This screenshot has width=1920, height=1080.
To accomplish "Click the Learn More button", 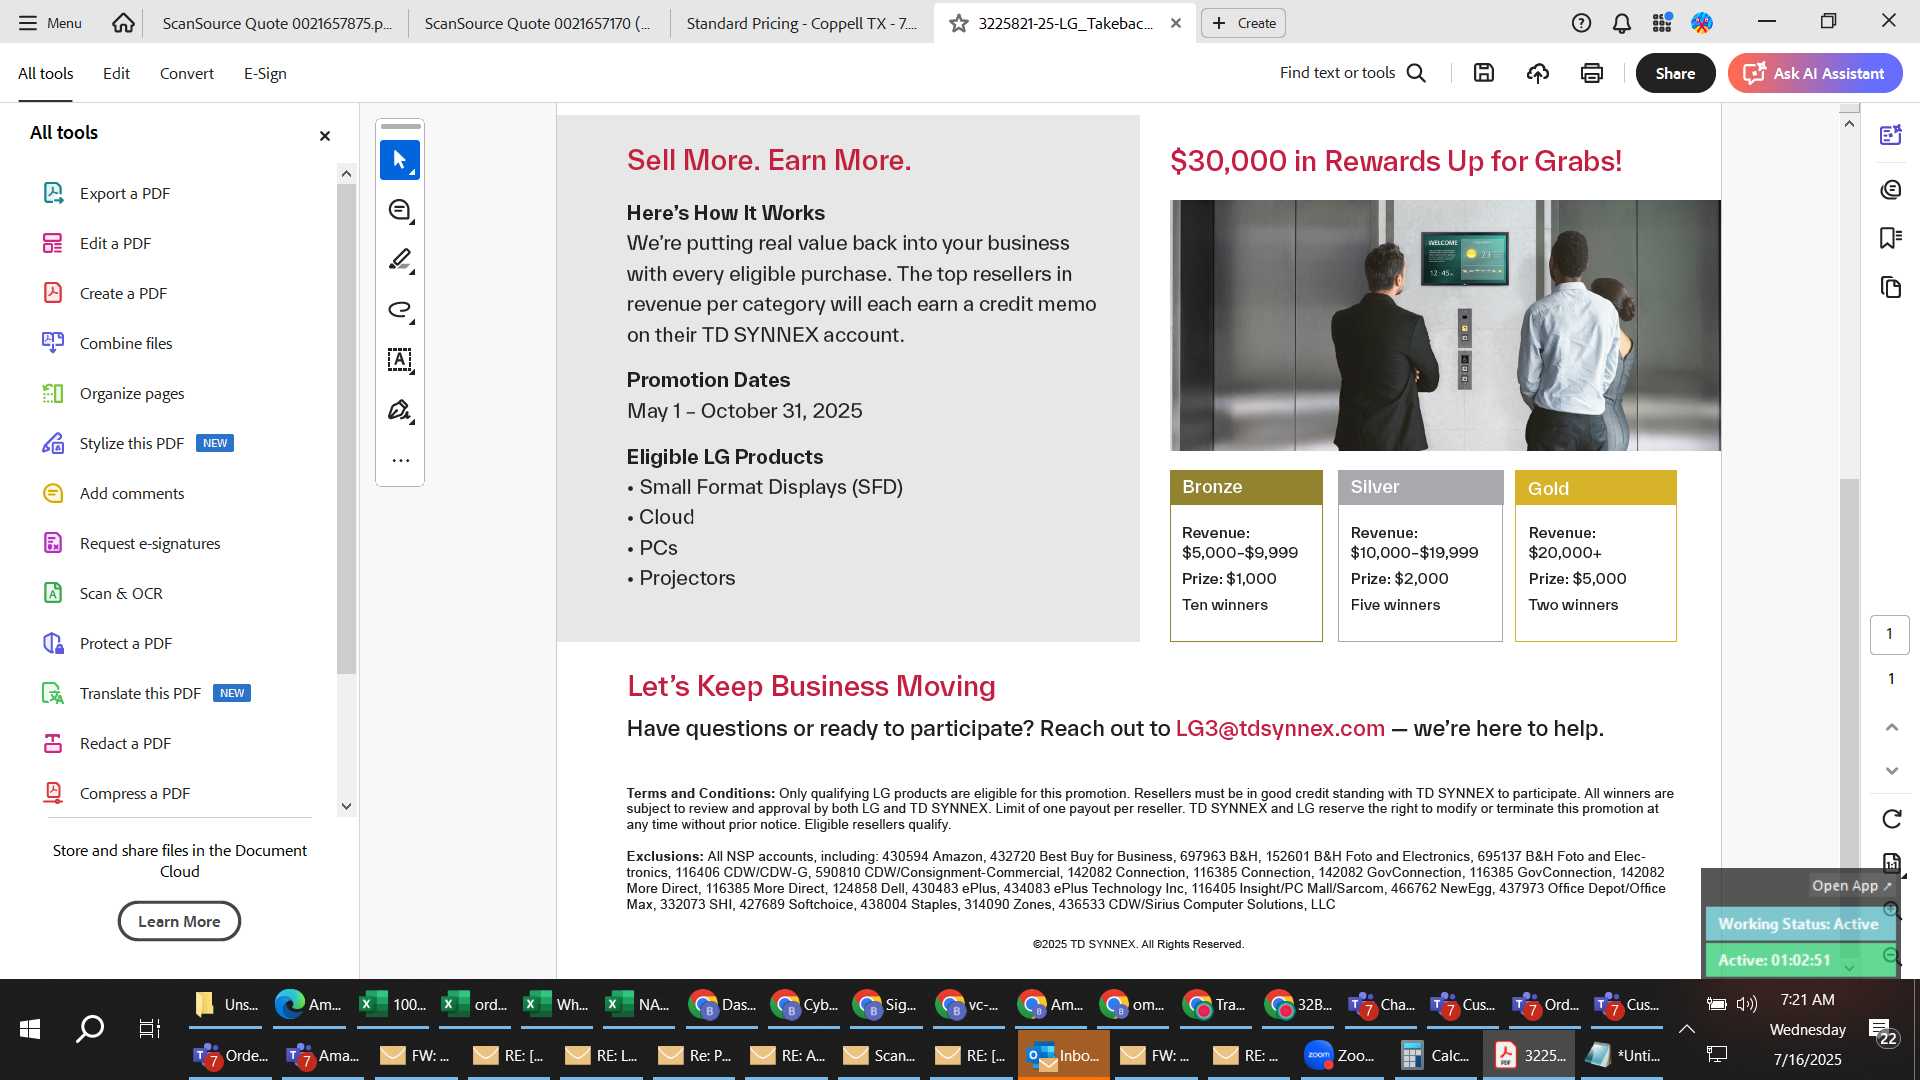I will click(179, 921).
